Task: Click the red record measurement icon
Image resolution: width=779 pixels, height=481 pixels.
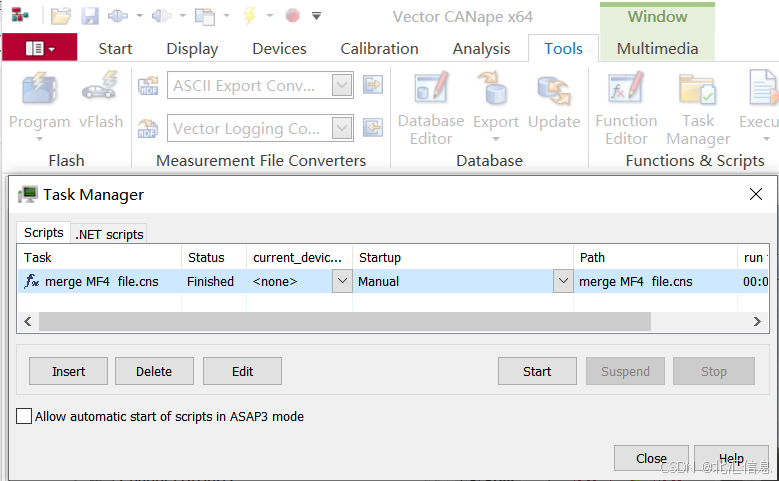Action: [x=293, y=16]
